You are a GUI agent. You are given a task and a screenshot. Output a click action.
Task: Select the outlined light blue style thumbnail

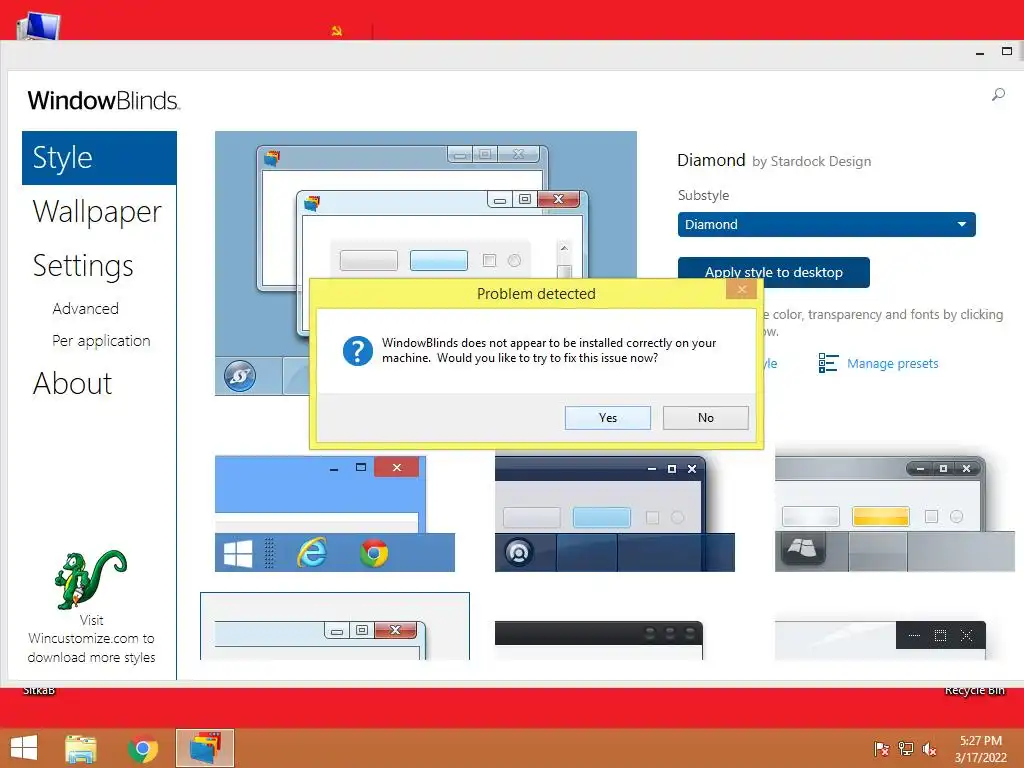[334, 626]
